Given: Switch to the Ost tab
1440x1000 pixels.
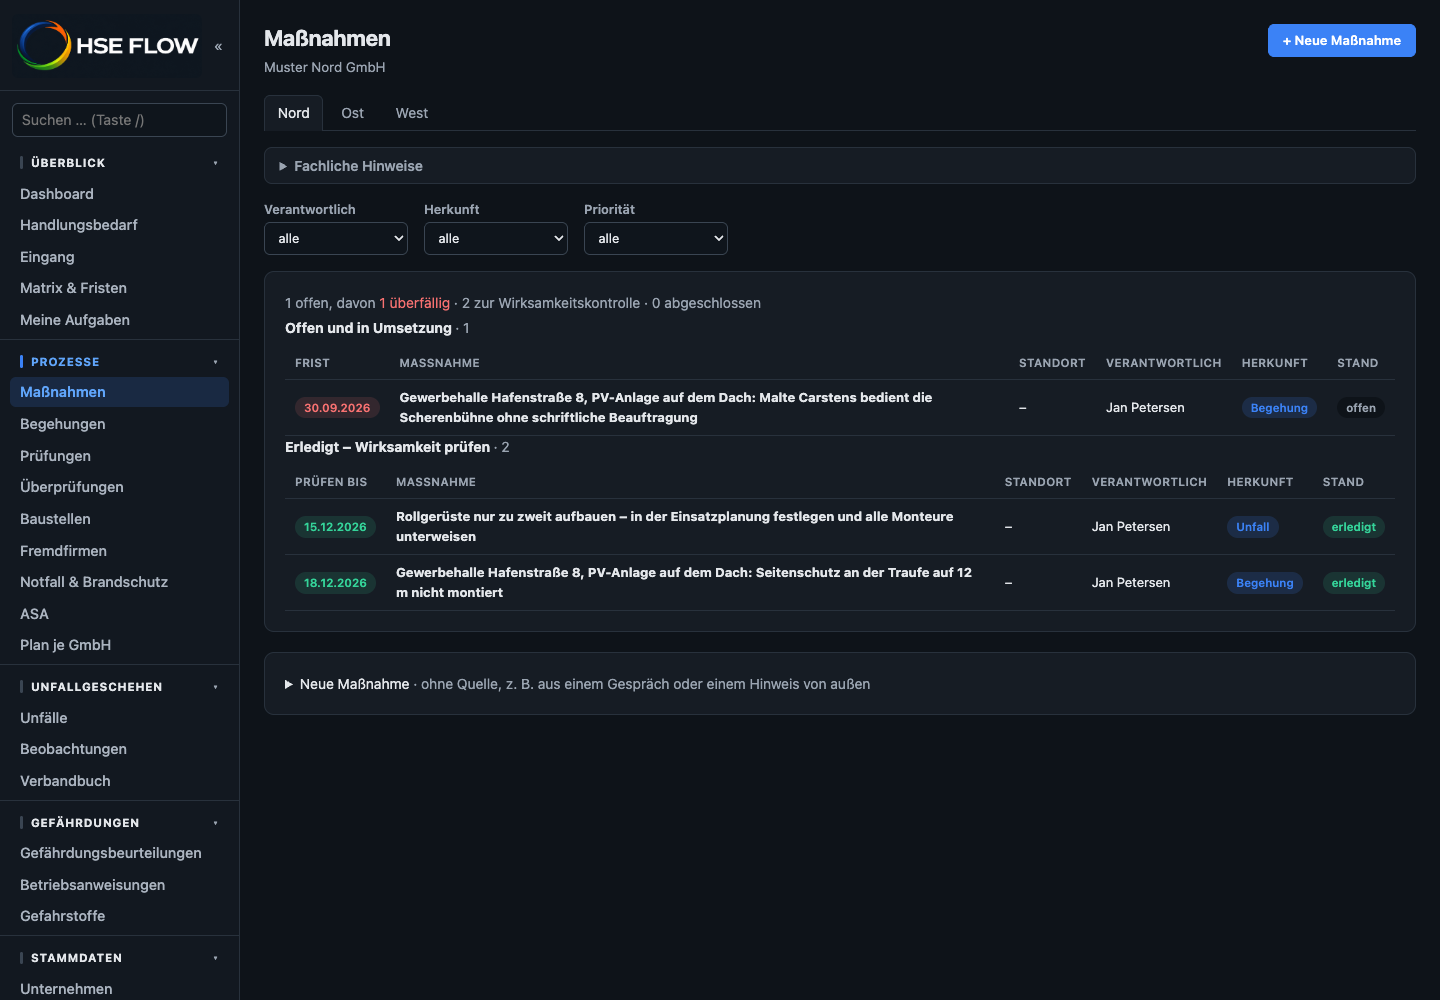Looking at the screenshot, I should [x=352, y=113].
